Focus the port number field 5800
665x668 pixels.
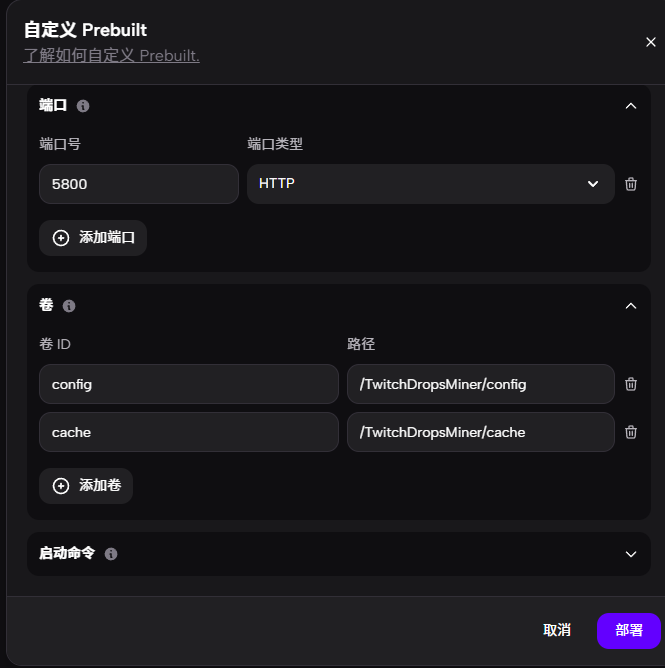tap(139, 184)
